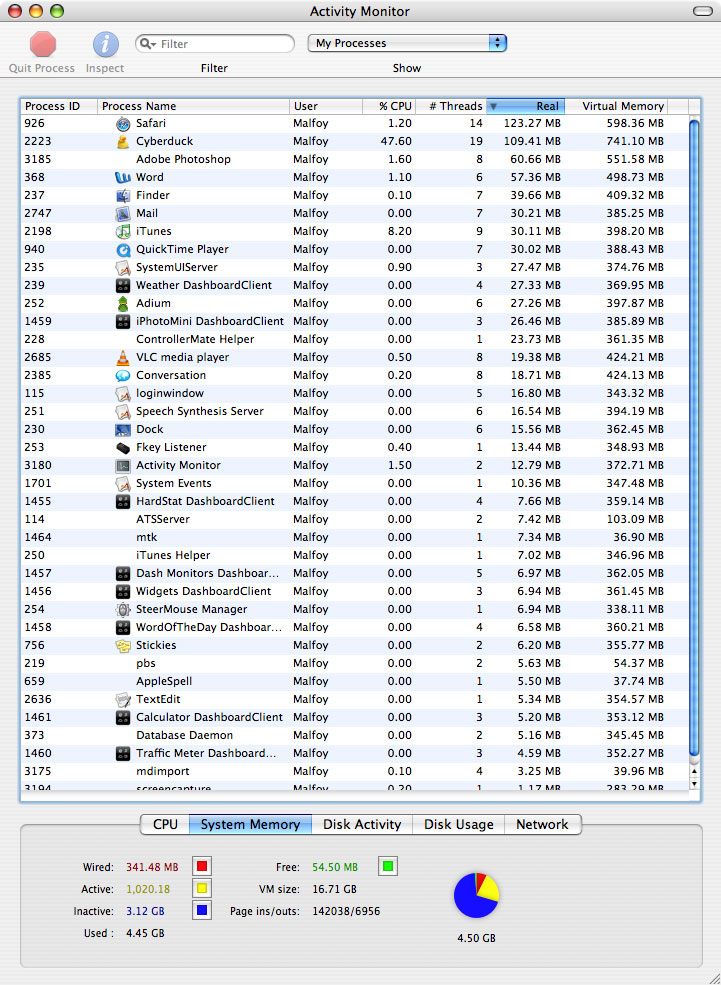721x985 pixels.
Task: Click the Dock icon in the list
Action: (x=123, y=430)
